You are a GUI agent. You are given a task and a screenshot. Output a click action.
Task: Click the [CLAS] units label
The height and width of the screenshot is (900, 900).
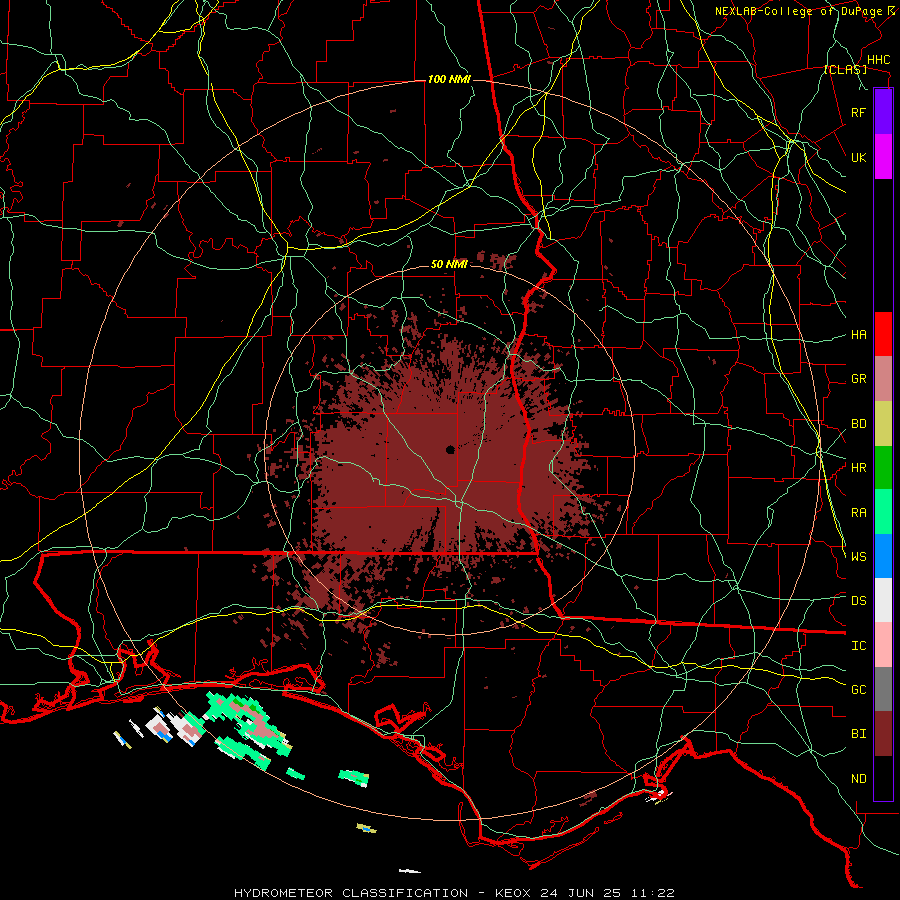coord(845,69)
